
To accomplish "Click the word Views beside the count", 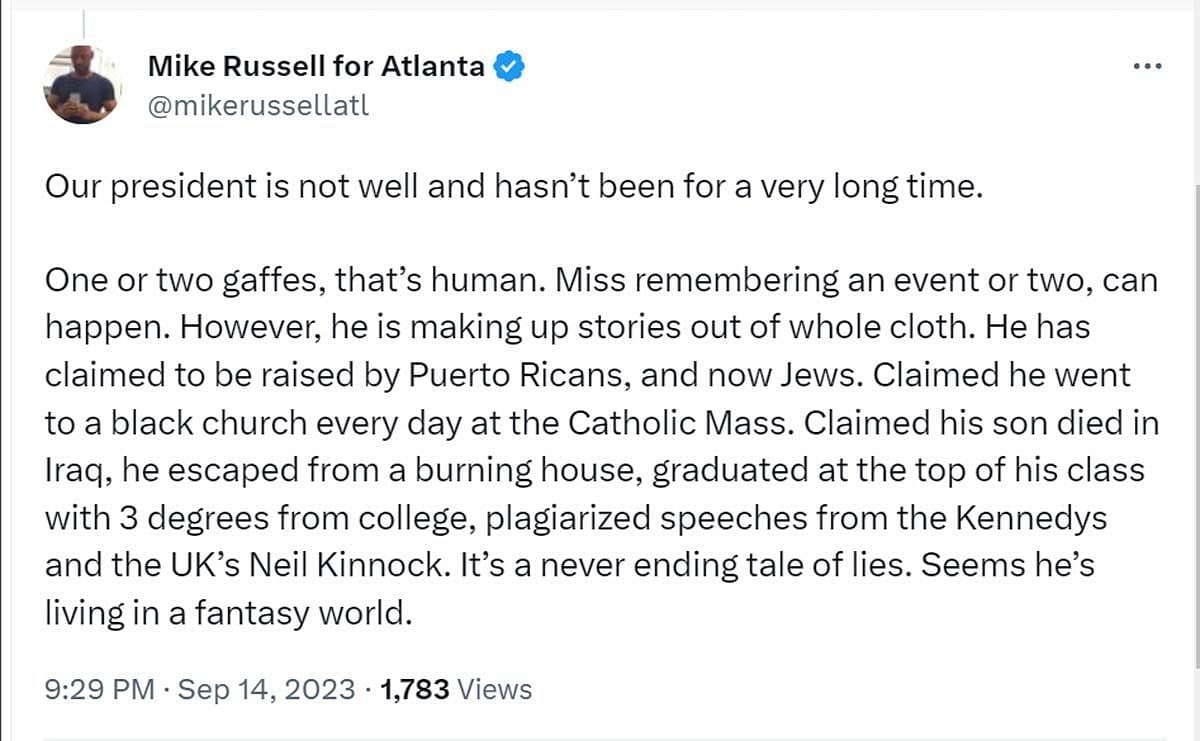I will click(x=495, y=689).
